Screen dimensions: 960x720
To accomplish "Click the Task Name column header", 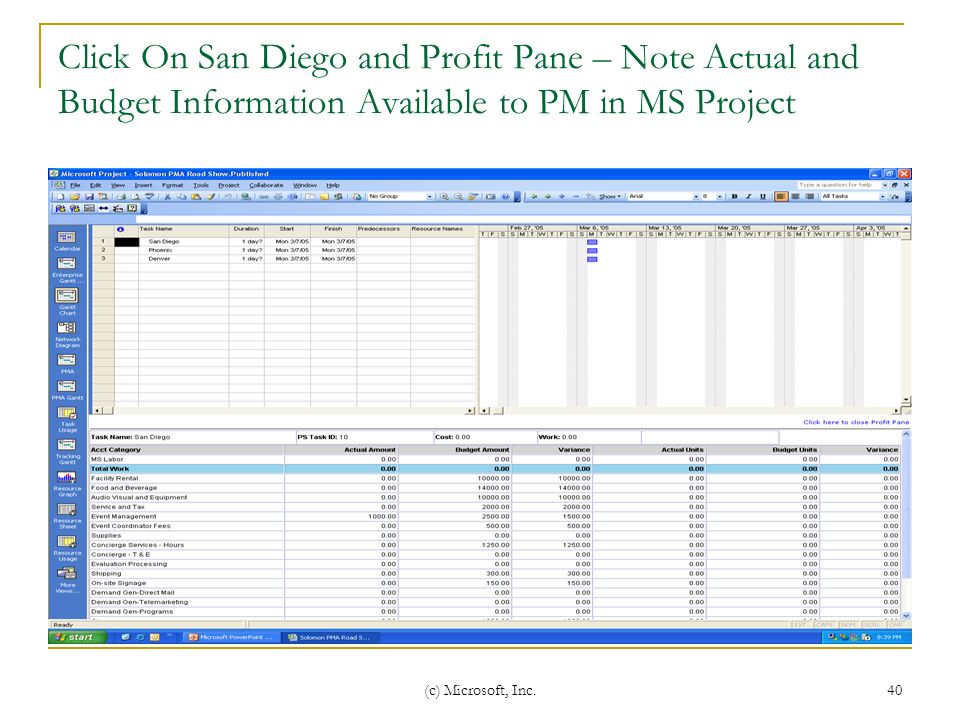I will [184, 229].
